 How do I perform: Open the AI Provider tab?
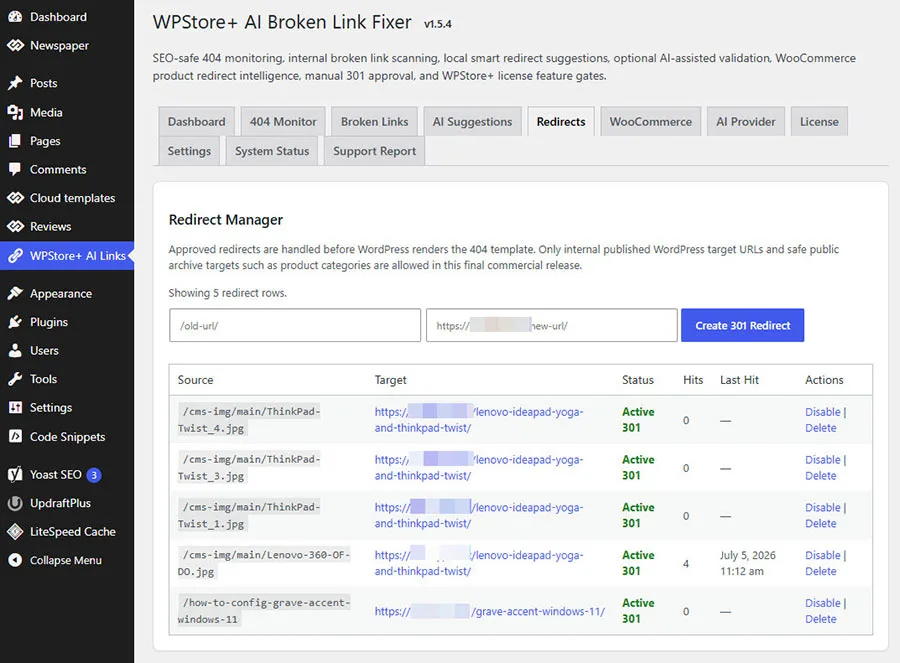(746, 122)
